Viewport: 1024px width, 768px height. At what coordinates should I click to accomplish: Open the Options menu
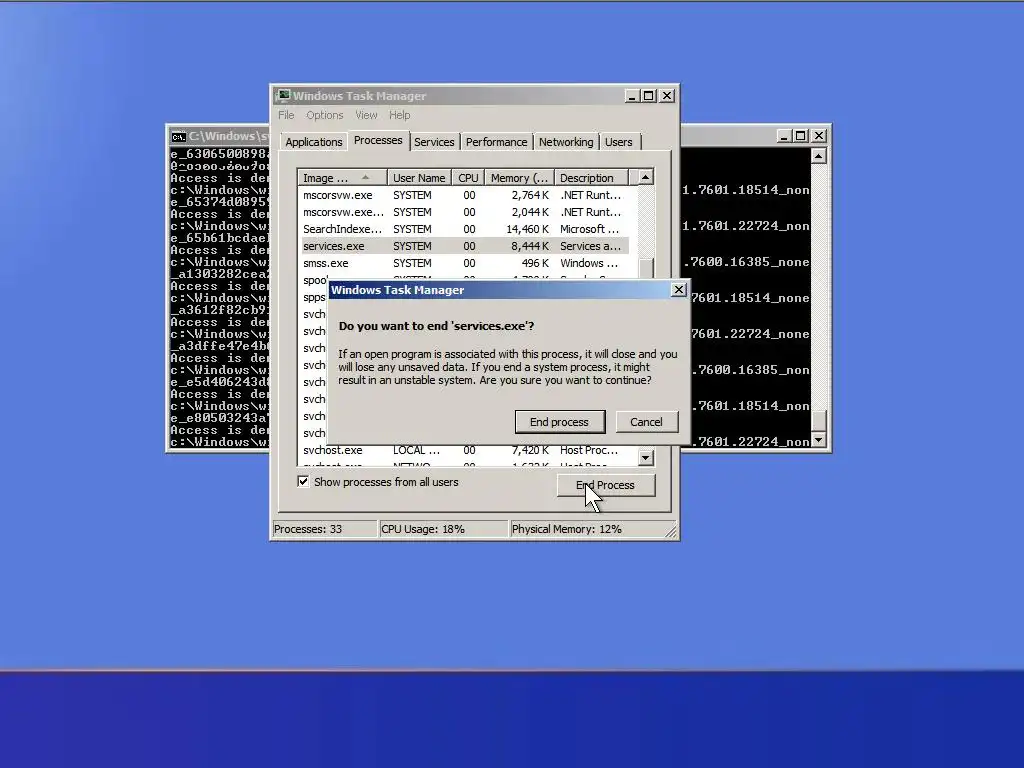(x=325, y=115)
